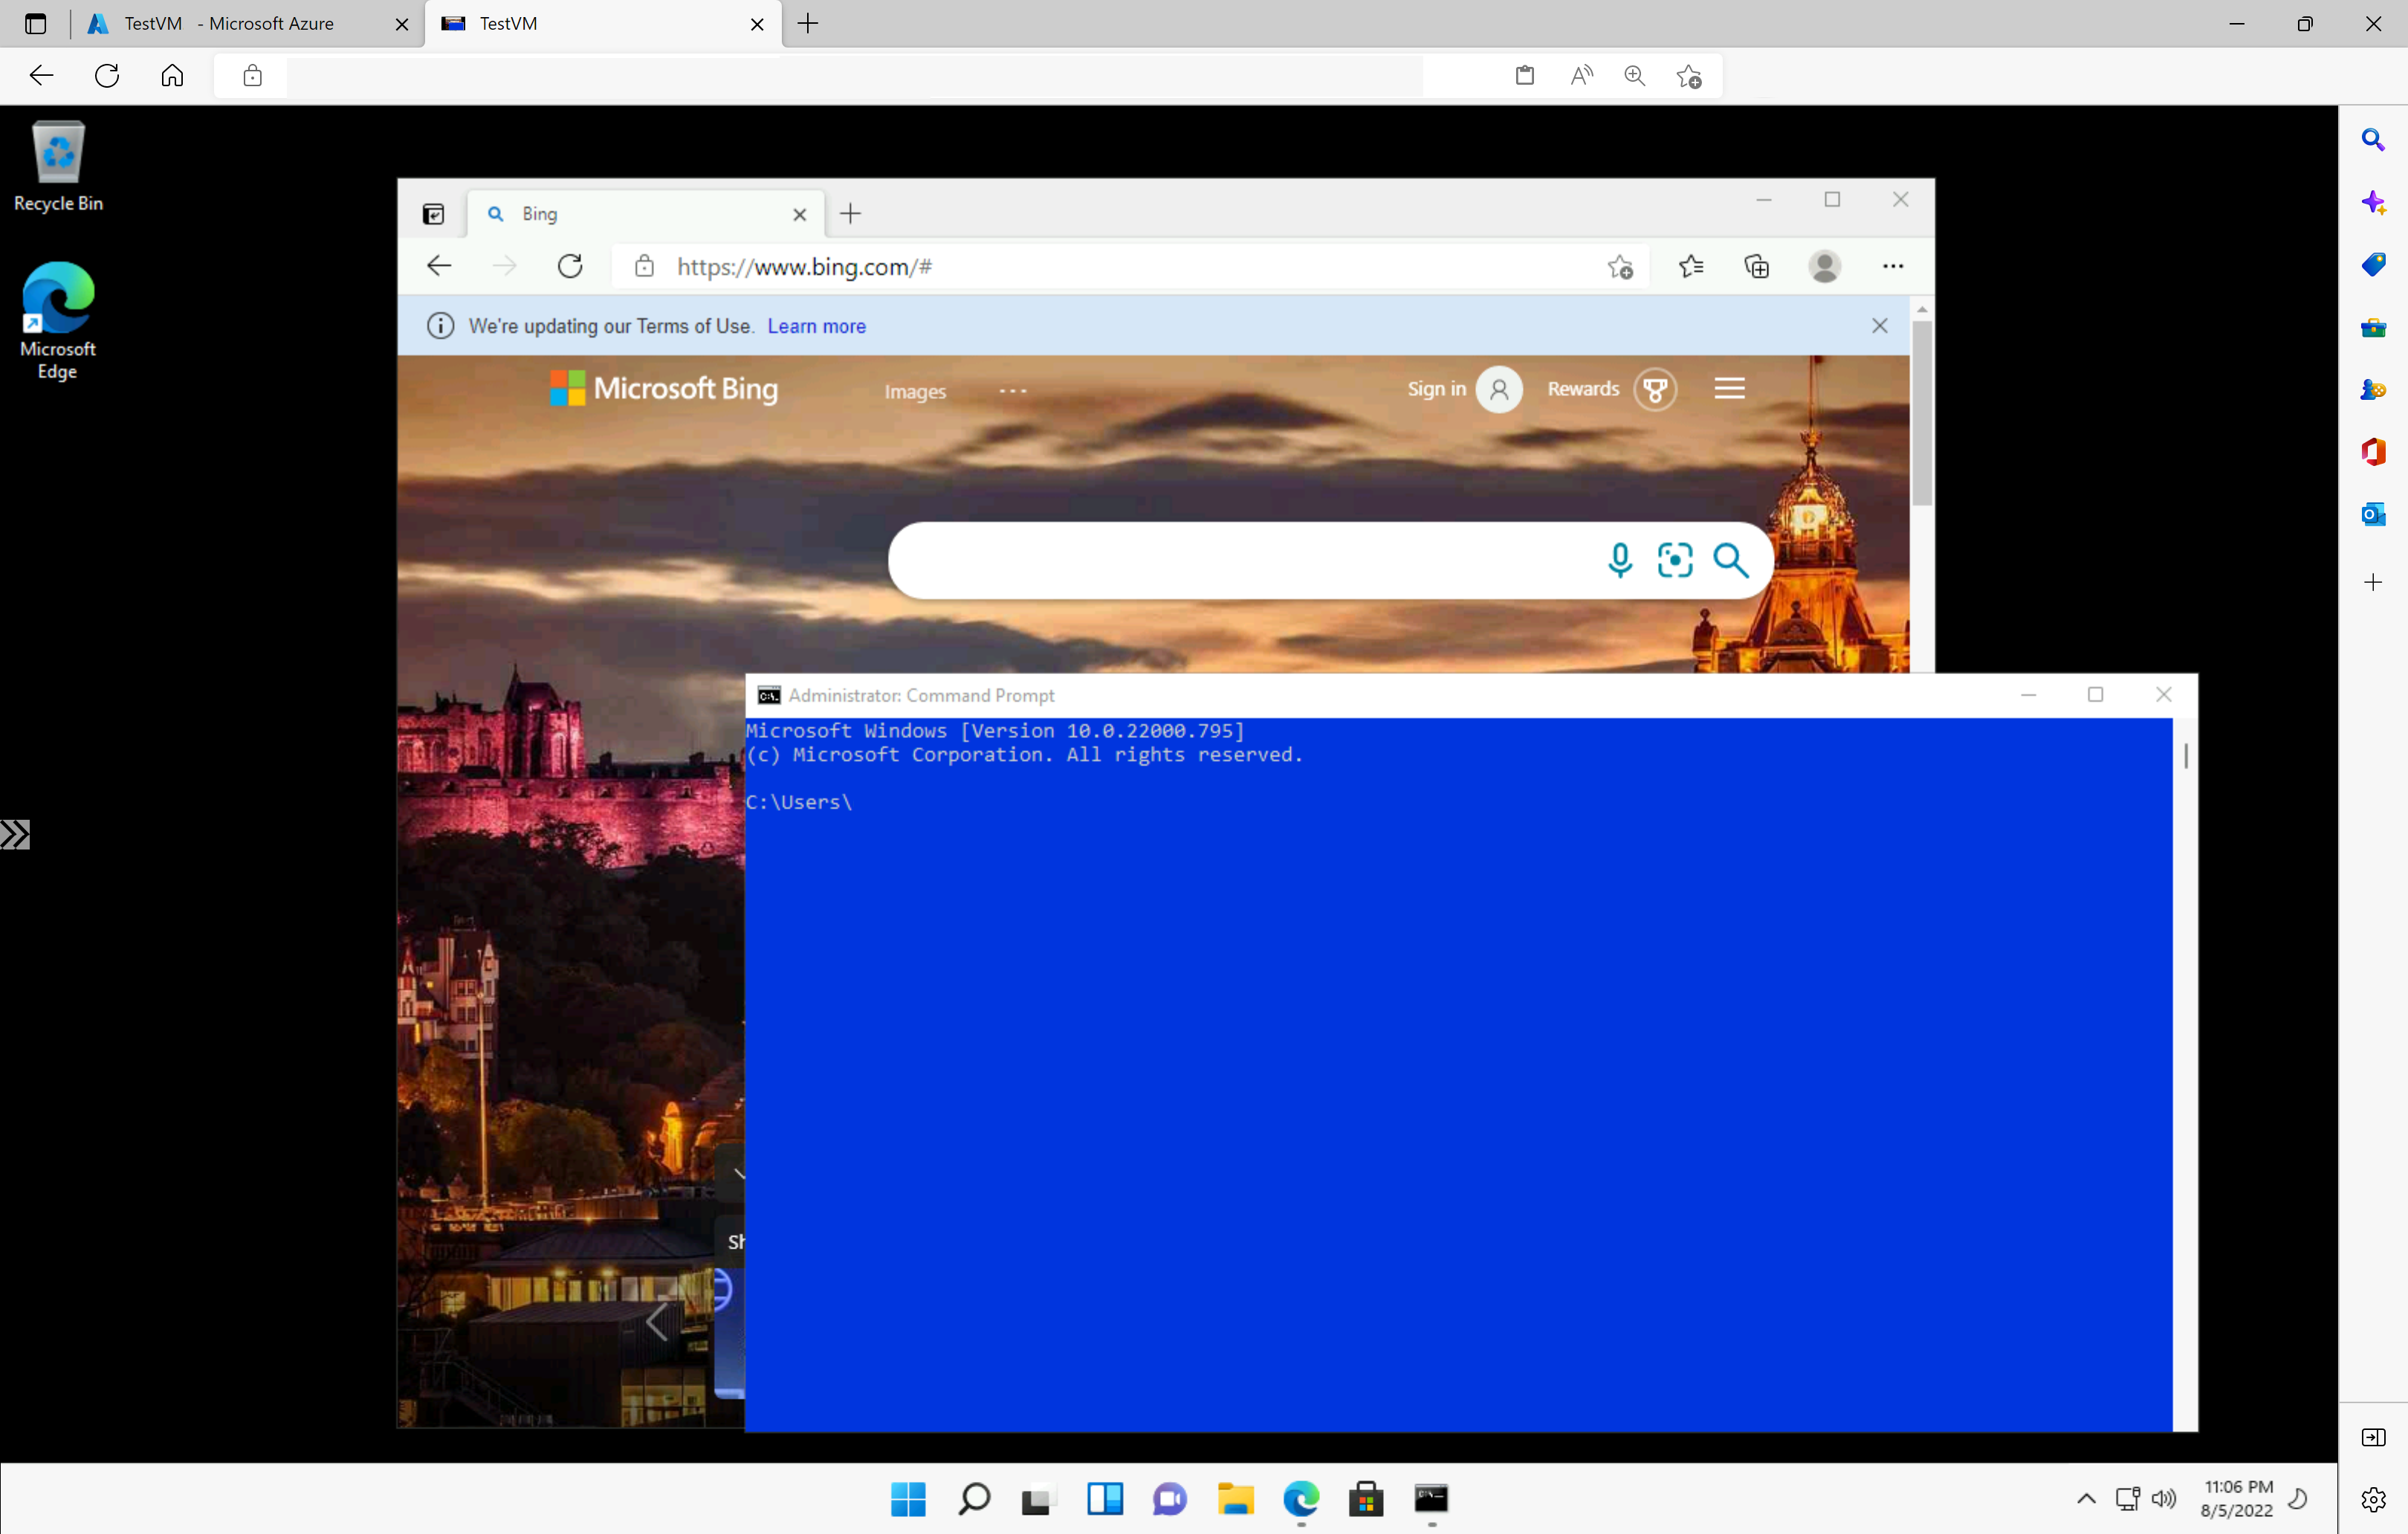
Task: Scroll the Command Prompt window scrollbar
Action: pos(2187,754)
